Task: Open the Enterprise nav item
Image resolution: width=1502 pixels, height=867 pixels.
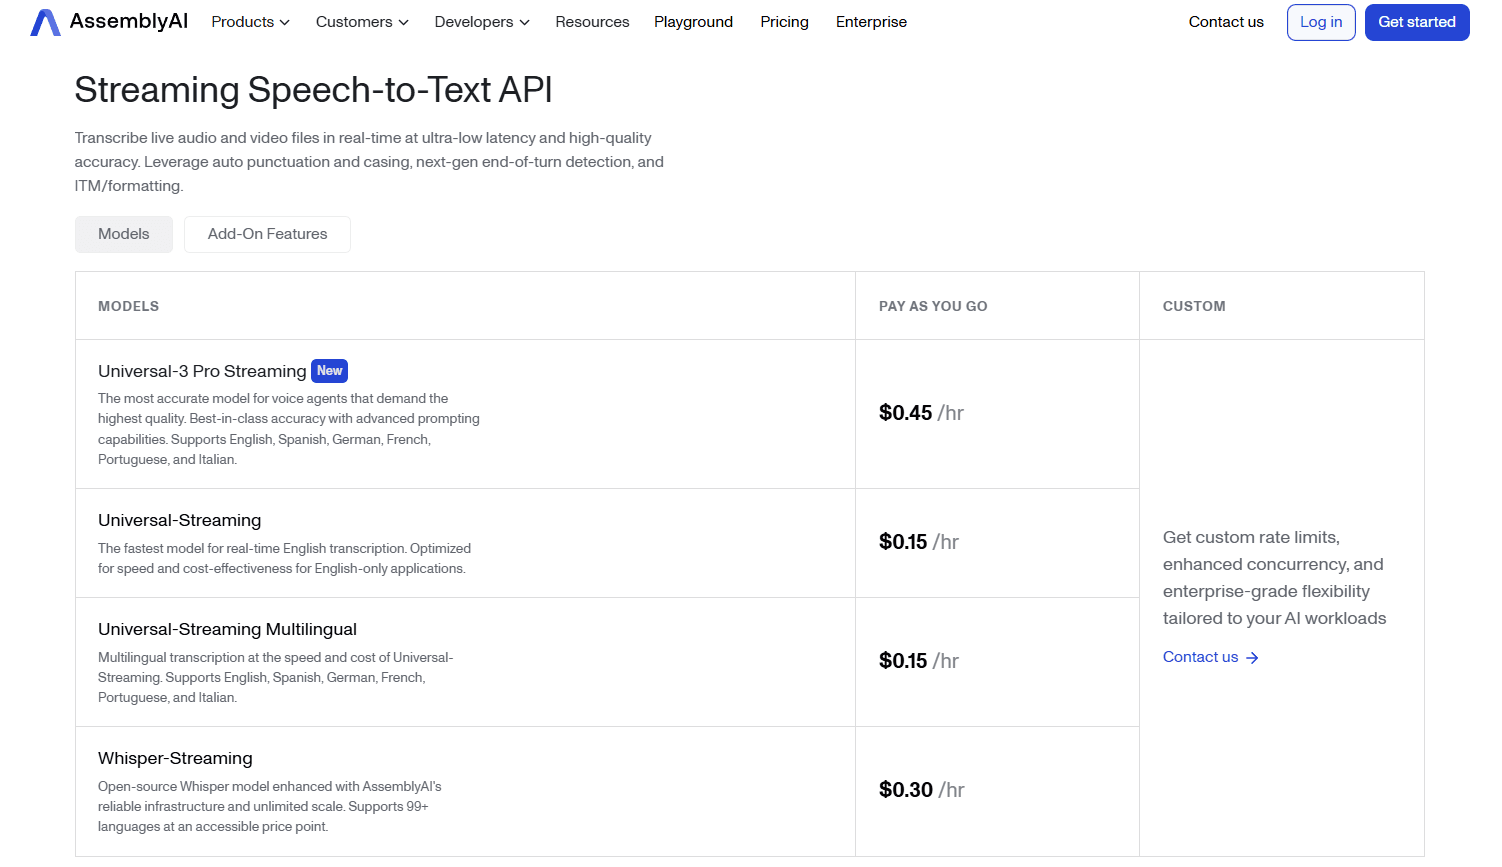Action: pyautogui.click(x=871, y=22)
